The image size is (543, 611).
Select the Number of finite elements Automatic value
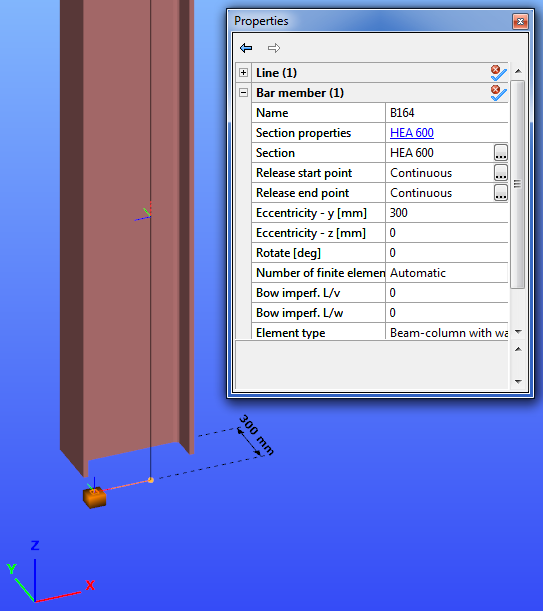pos(447,273)
